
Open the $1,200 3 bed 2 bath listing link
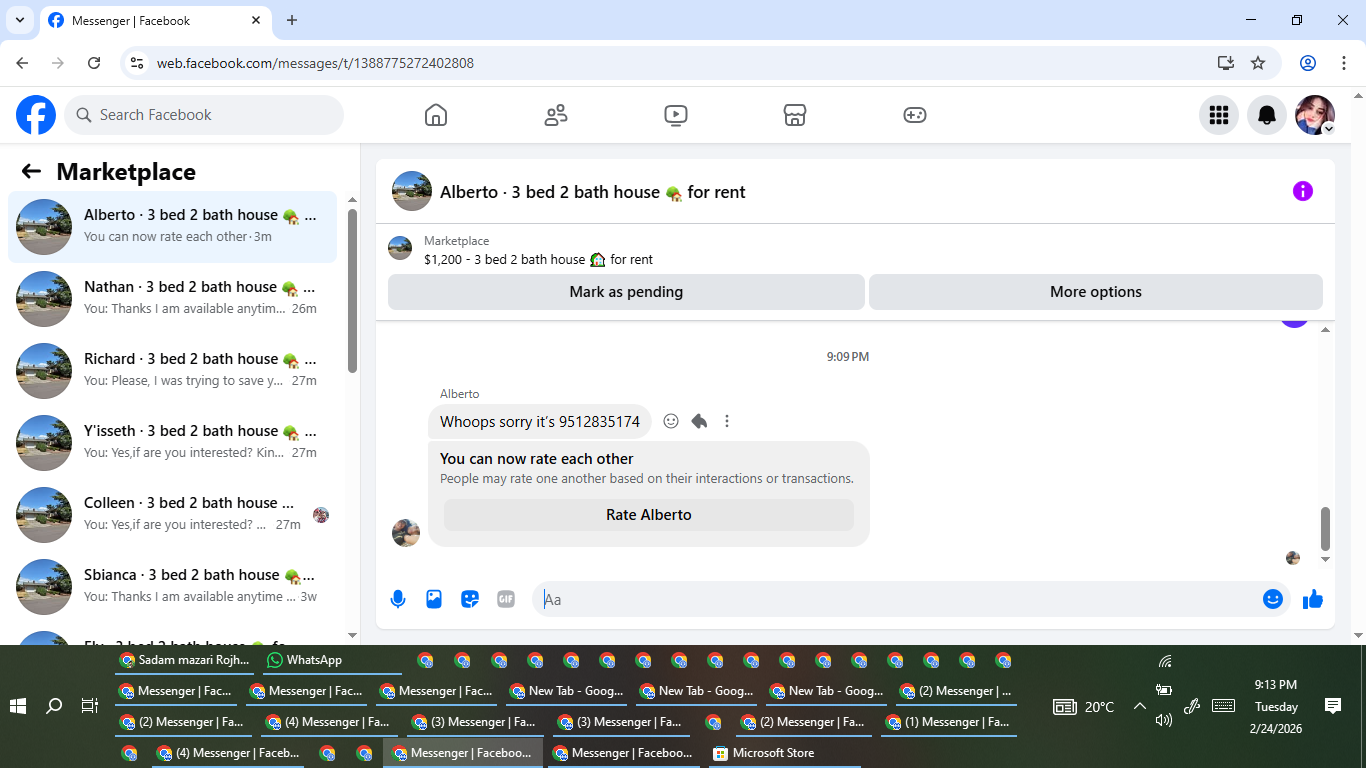538,259
